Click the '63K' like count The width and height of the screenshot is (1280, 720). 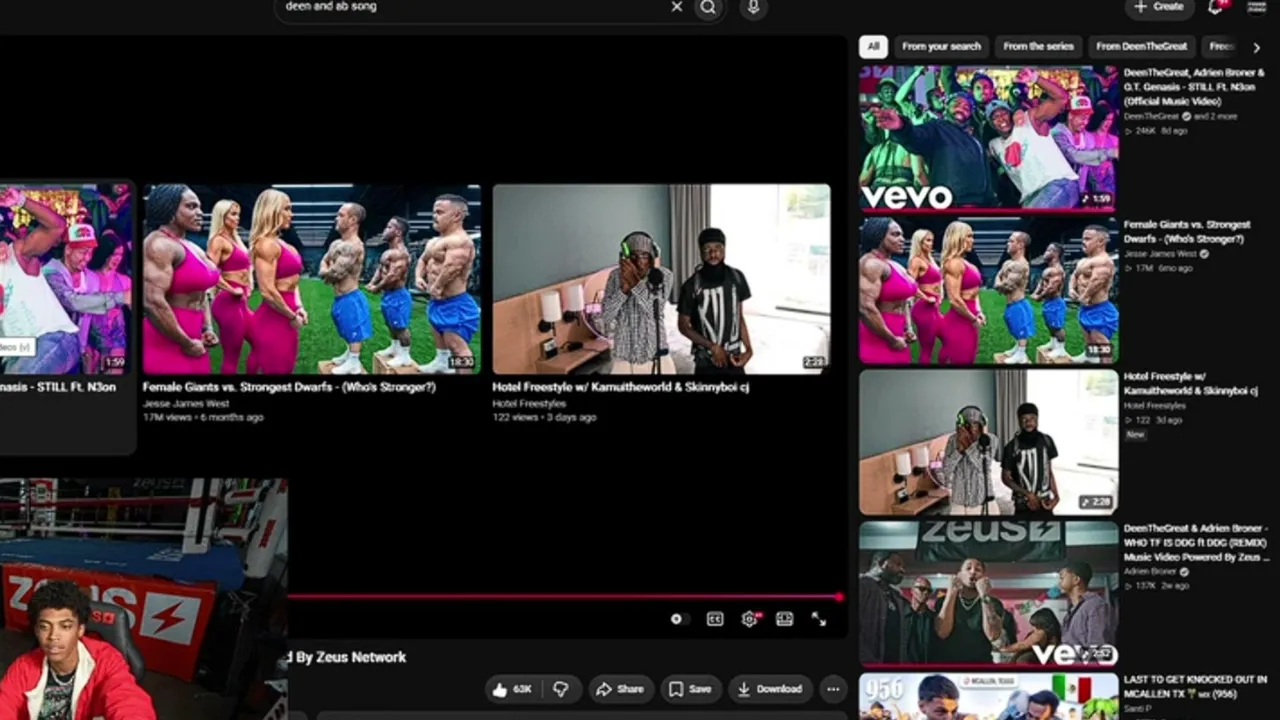click(x=522, y=689)
